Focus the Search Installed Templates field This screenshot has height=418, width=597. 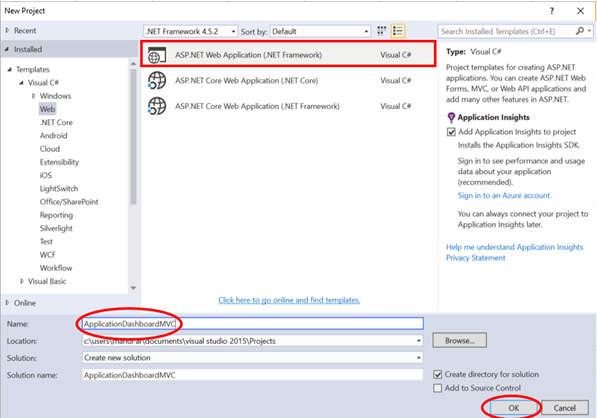(506, 32)
